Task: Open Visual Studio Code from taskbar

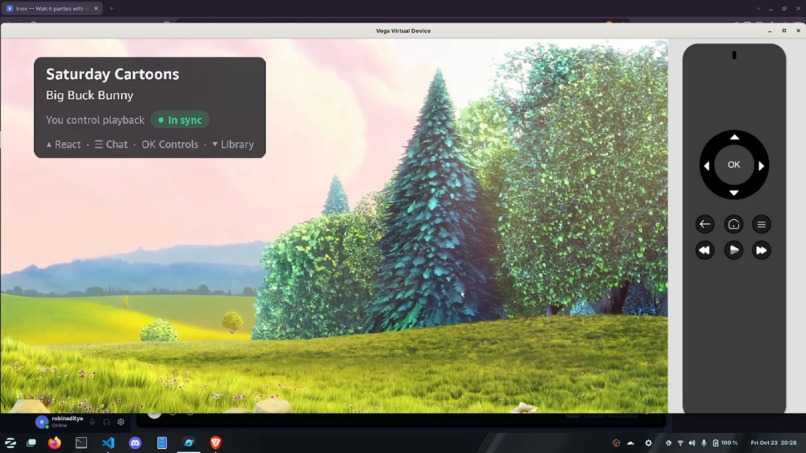Action: point(108,443)
